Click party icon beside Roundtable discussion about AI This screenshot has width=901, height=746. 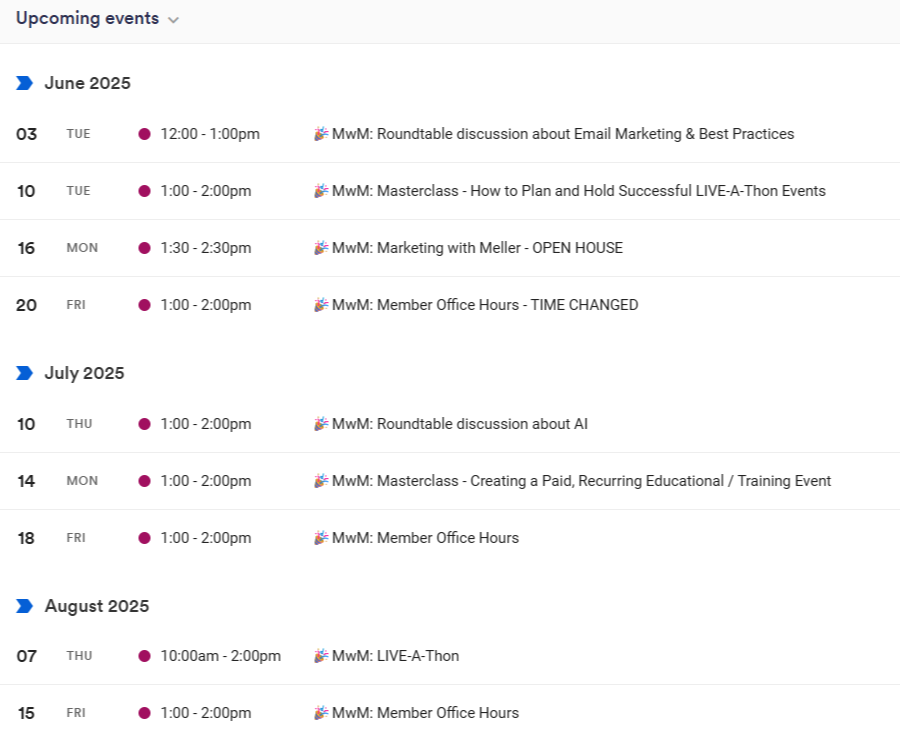pos(321,424)
